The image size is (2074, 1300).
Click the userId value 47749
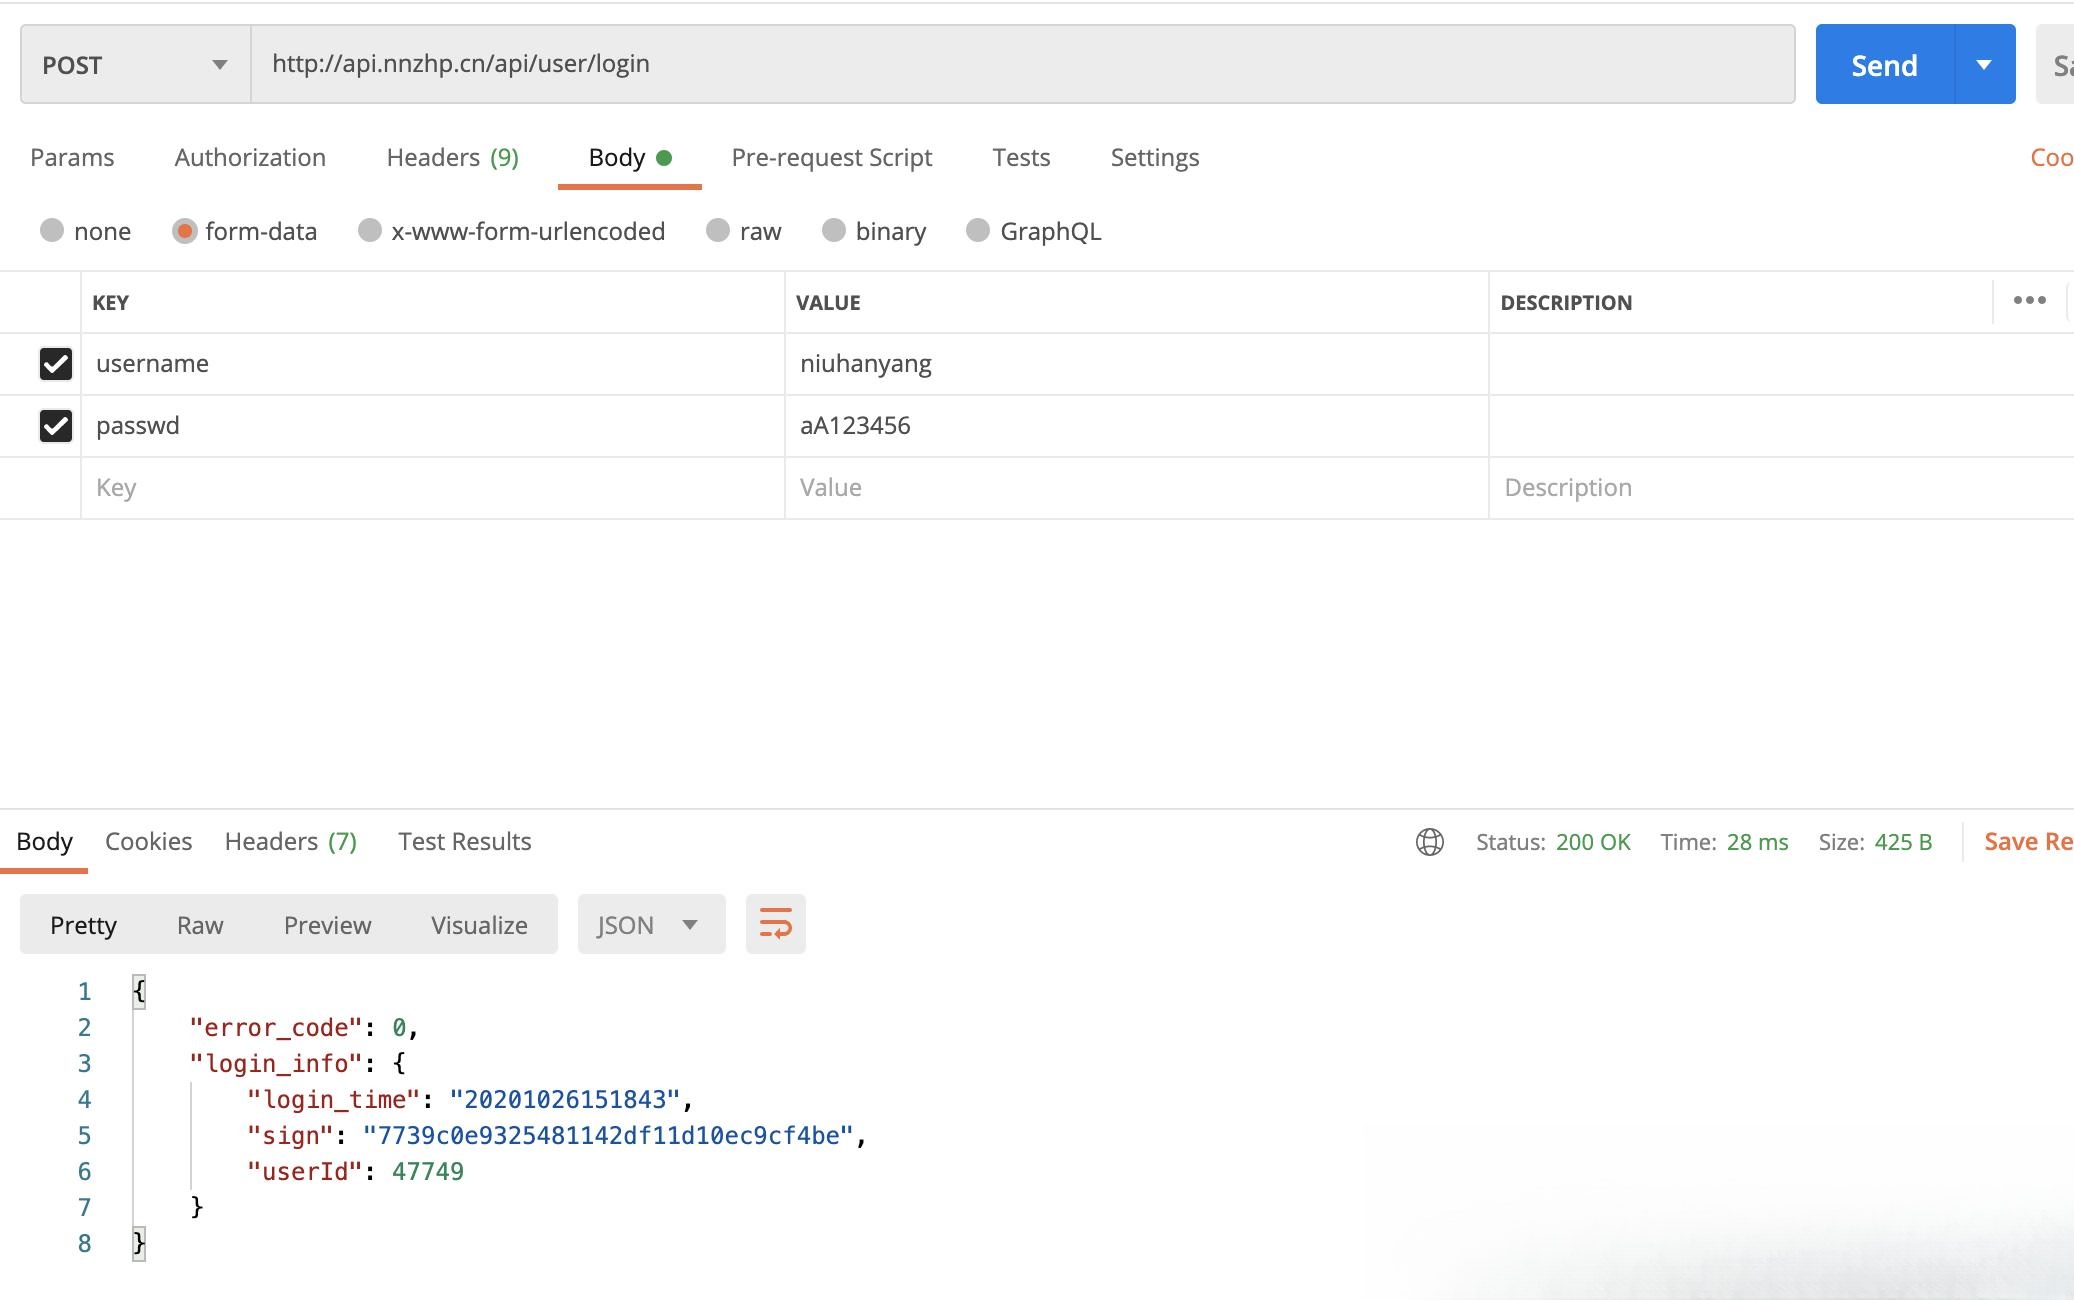tap(427, 1171)
